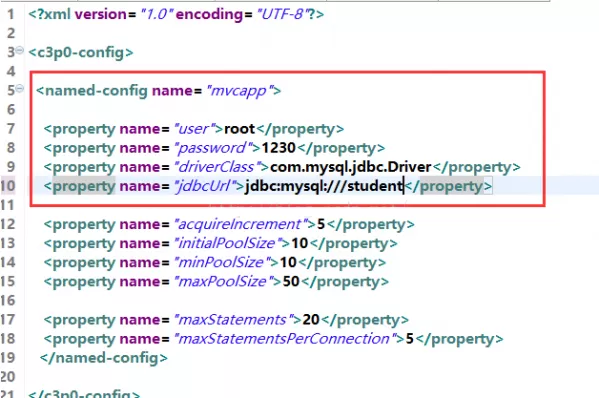The width and height of the screenshot is (599, 398).
Task: Click the acquireIncrement value 5
Action: coord(321,225)
